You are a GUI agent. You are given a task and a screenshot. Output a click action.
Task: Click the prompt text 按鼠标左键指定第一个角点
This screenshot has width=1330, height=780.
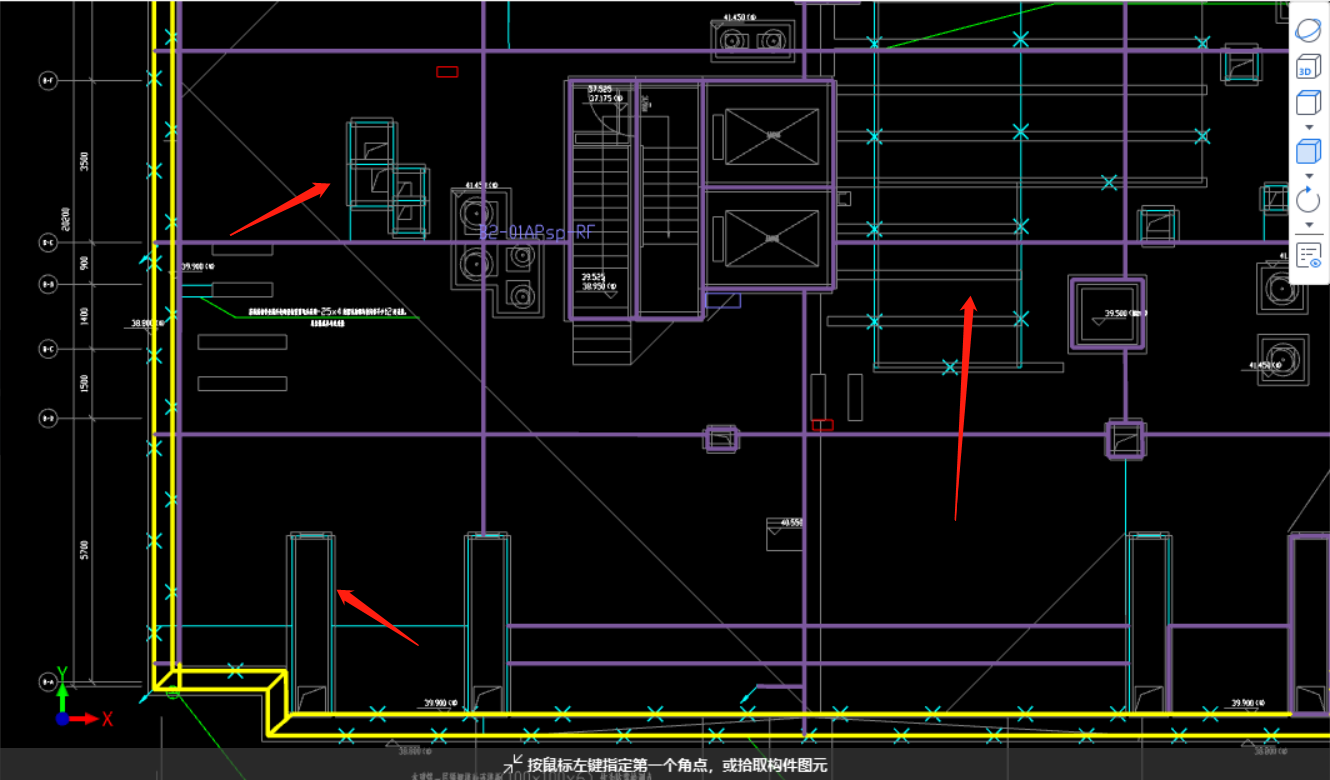[620, 766]
